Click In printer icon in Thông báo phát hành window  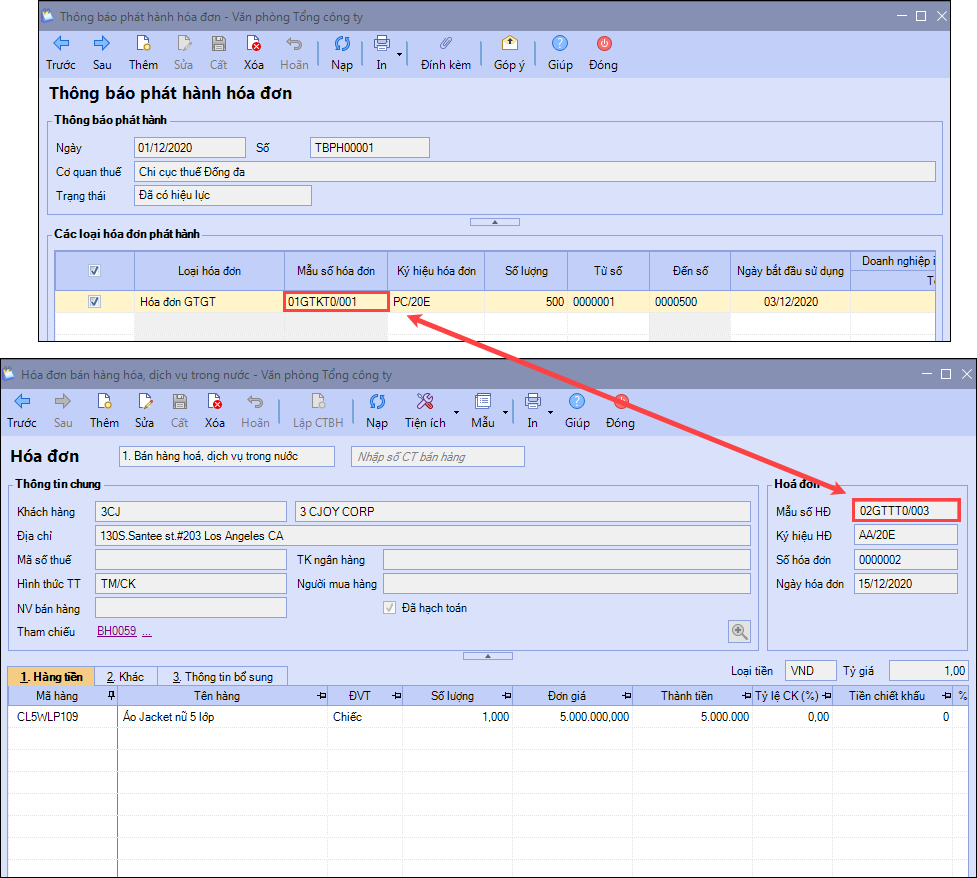point(381,44)
